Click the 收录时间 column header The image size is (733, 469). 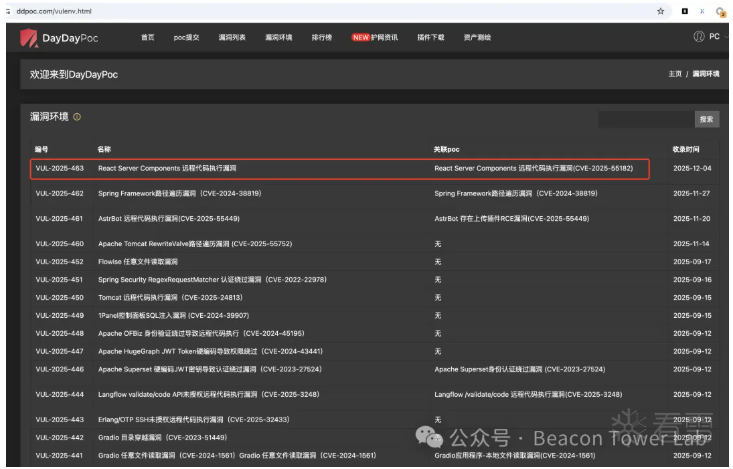(686, 150)
